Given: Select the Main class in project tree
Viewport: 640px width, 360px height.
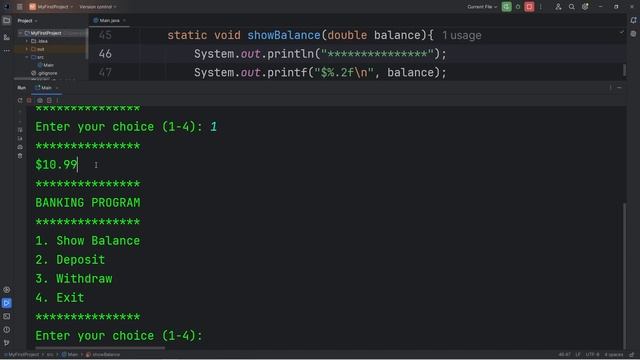Looking at the screenshot, I should point(46,65).
